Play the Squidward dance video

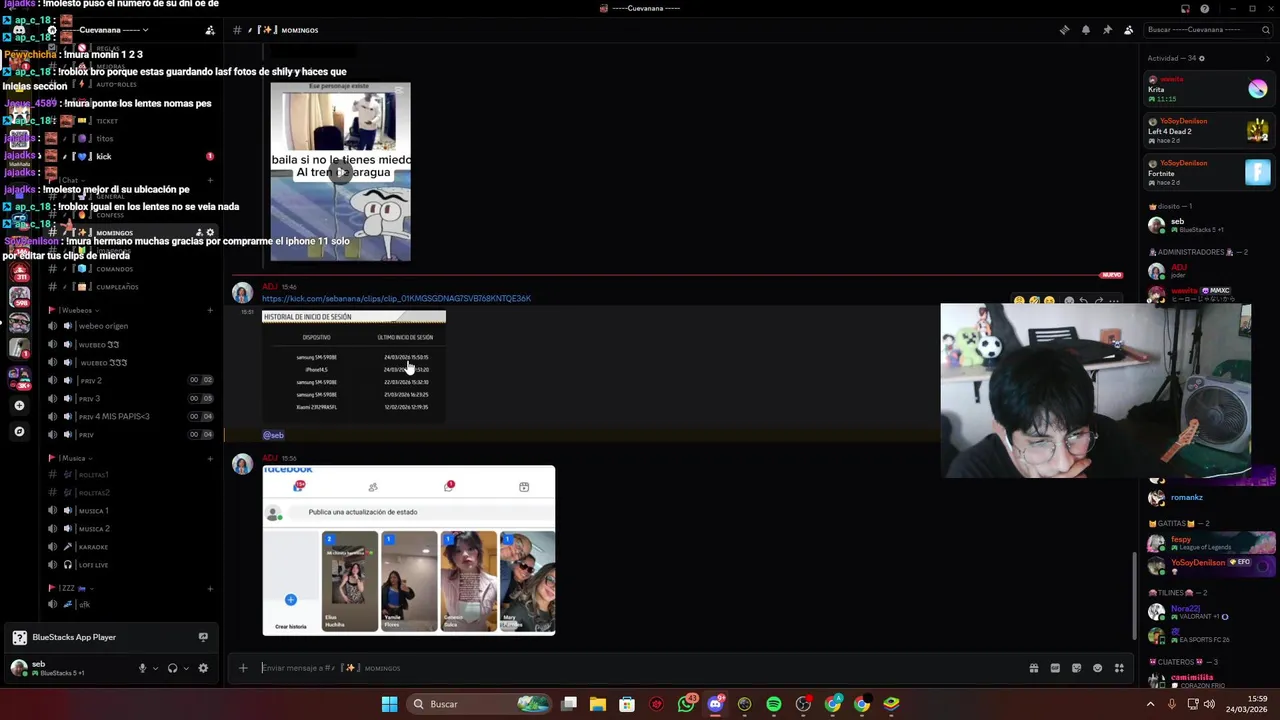[x=340, y=172]
